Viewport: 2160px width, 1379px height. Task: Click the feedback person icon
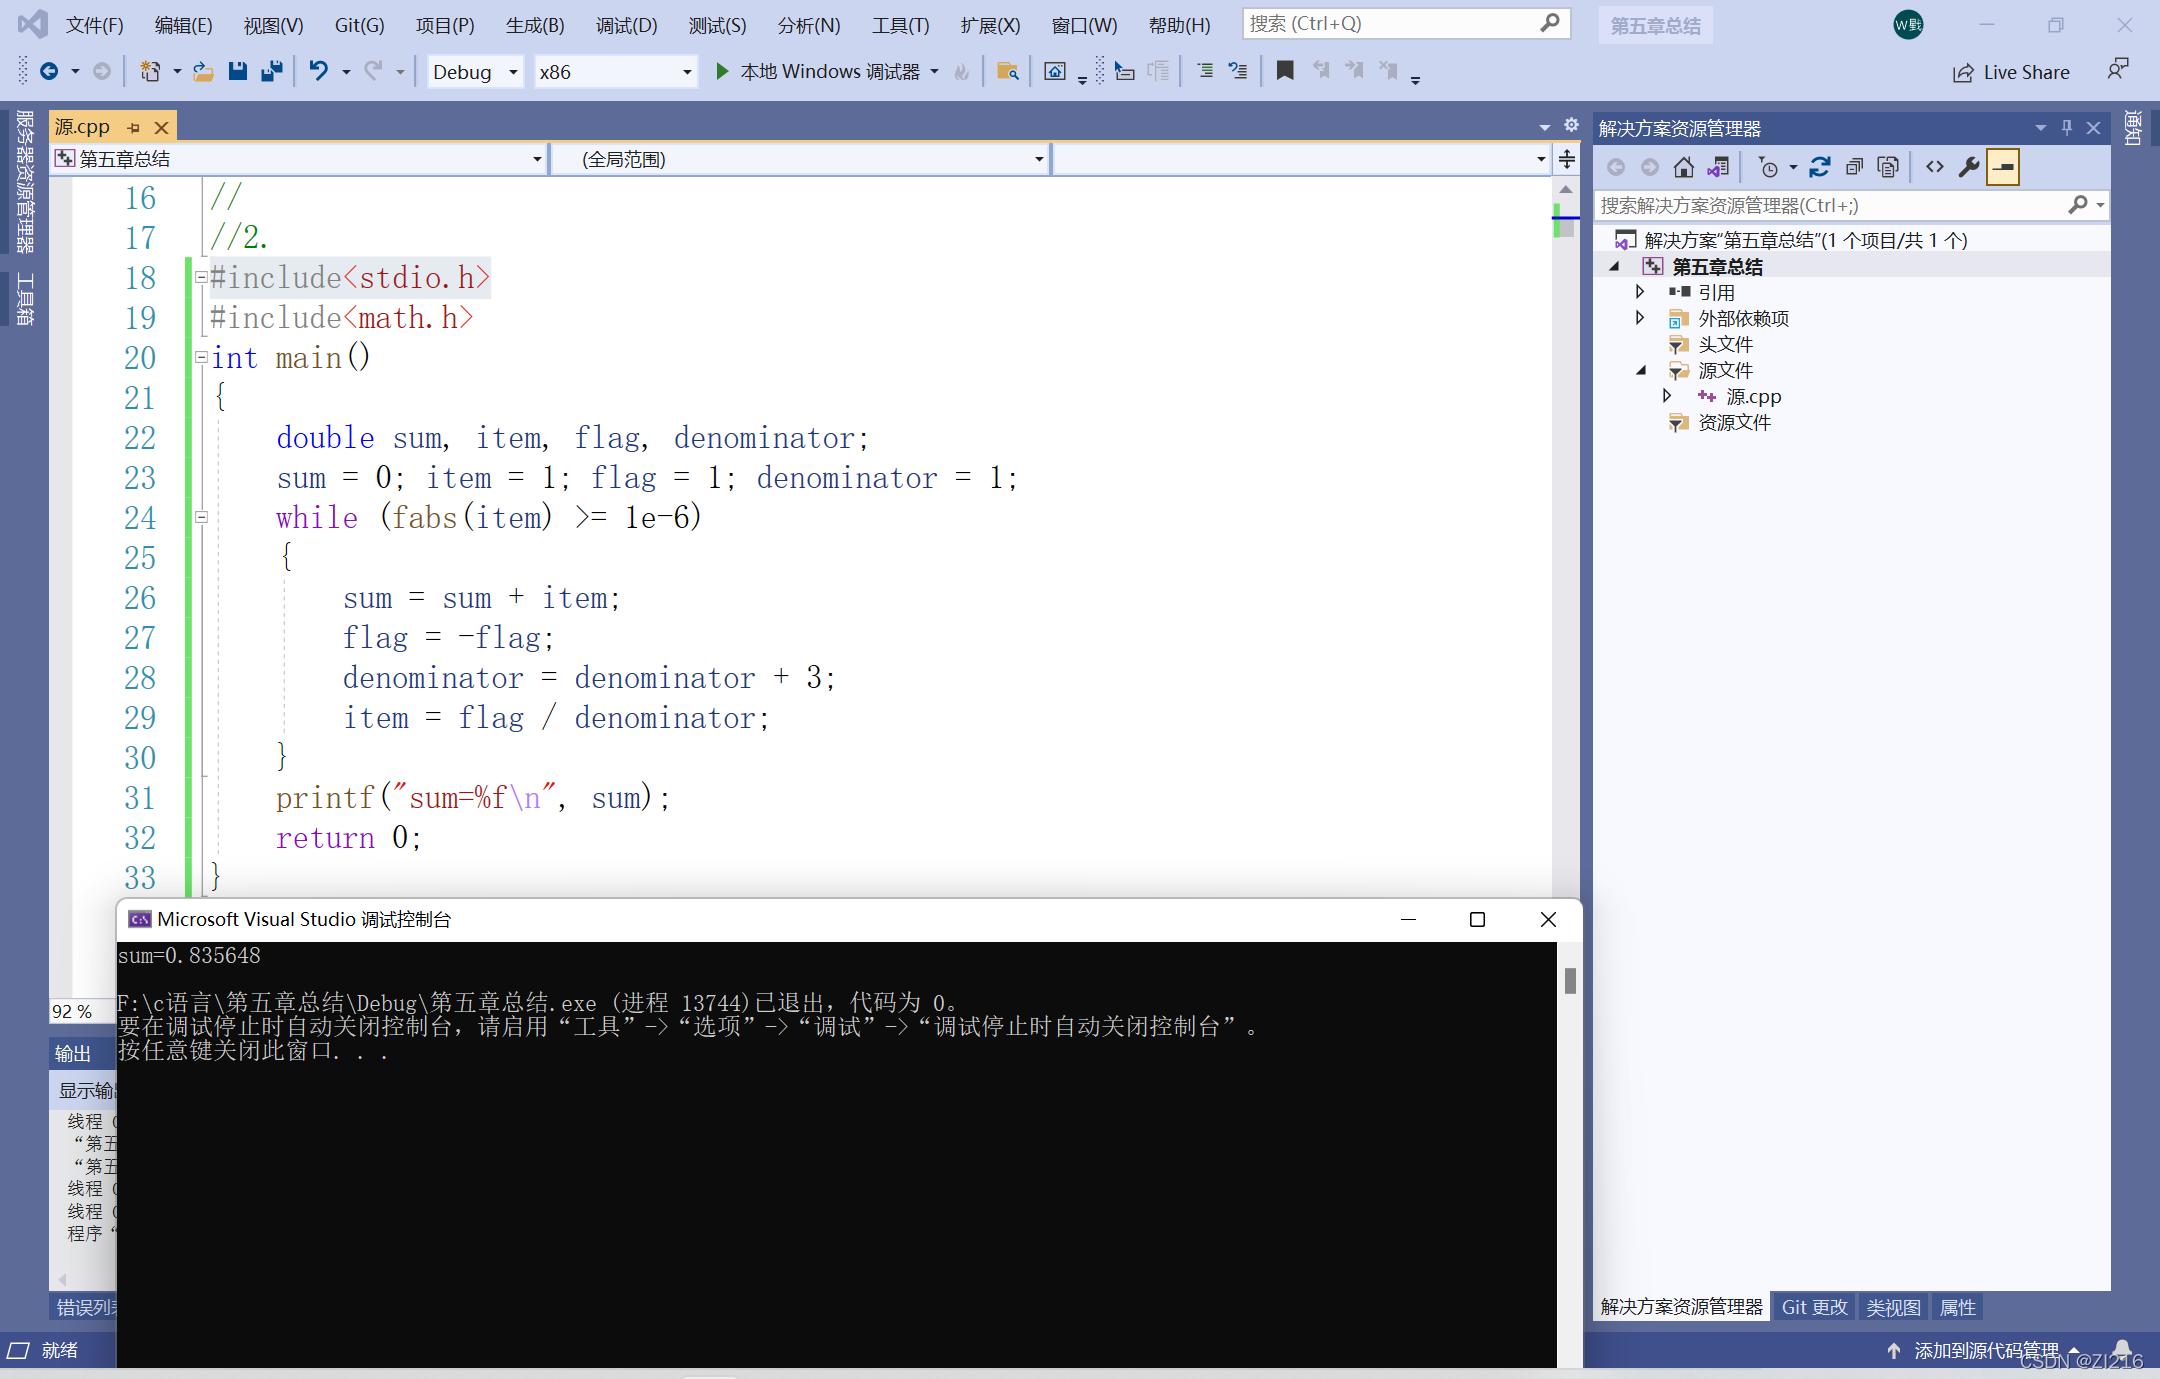tap(2117, 70)
